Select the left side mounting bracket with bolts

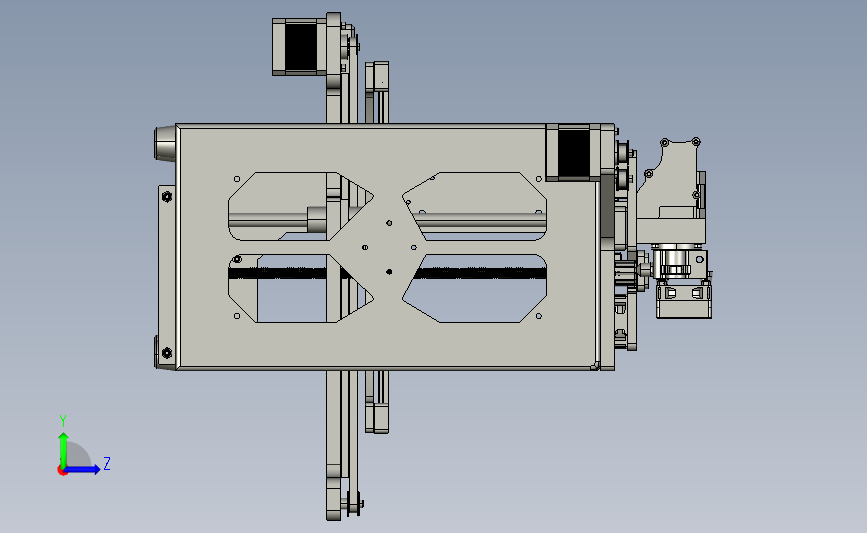click(x=166, y=276)
